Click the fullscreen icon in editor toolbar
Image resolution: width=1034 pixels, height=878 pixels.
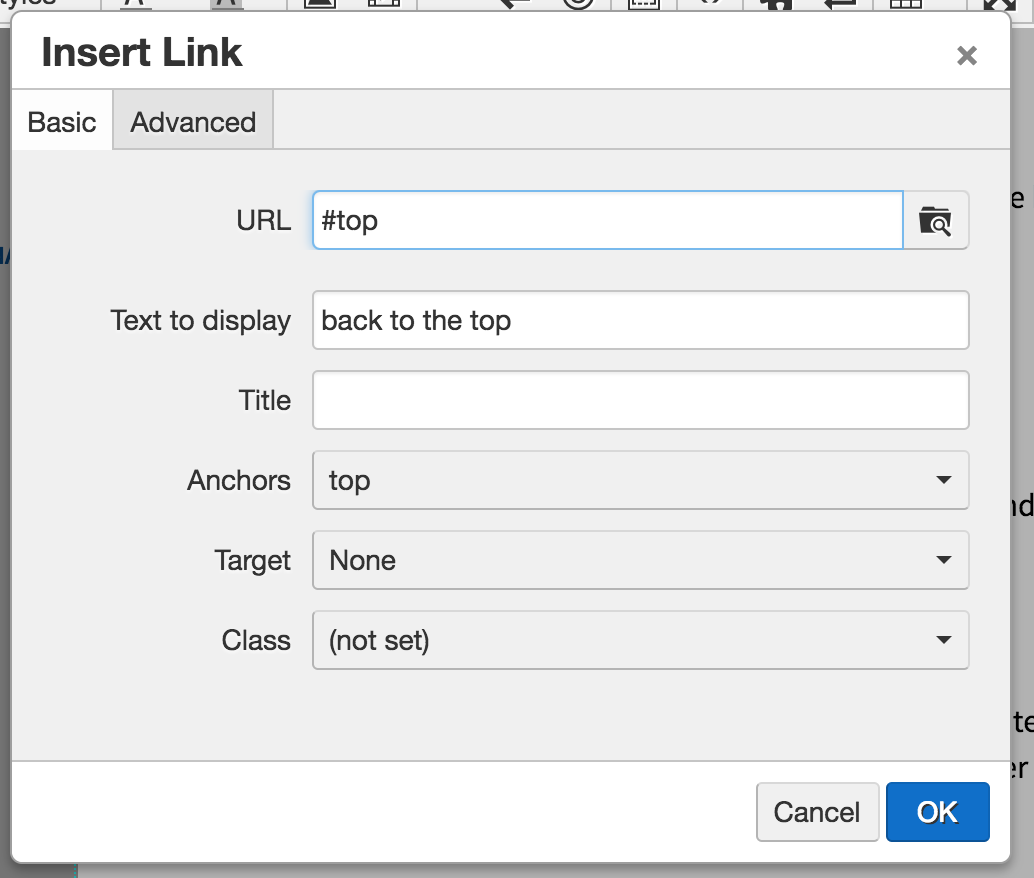point(1000,4)
